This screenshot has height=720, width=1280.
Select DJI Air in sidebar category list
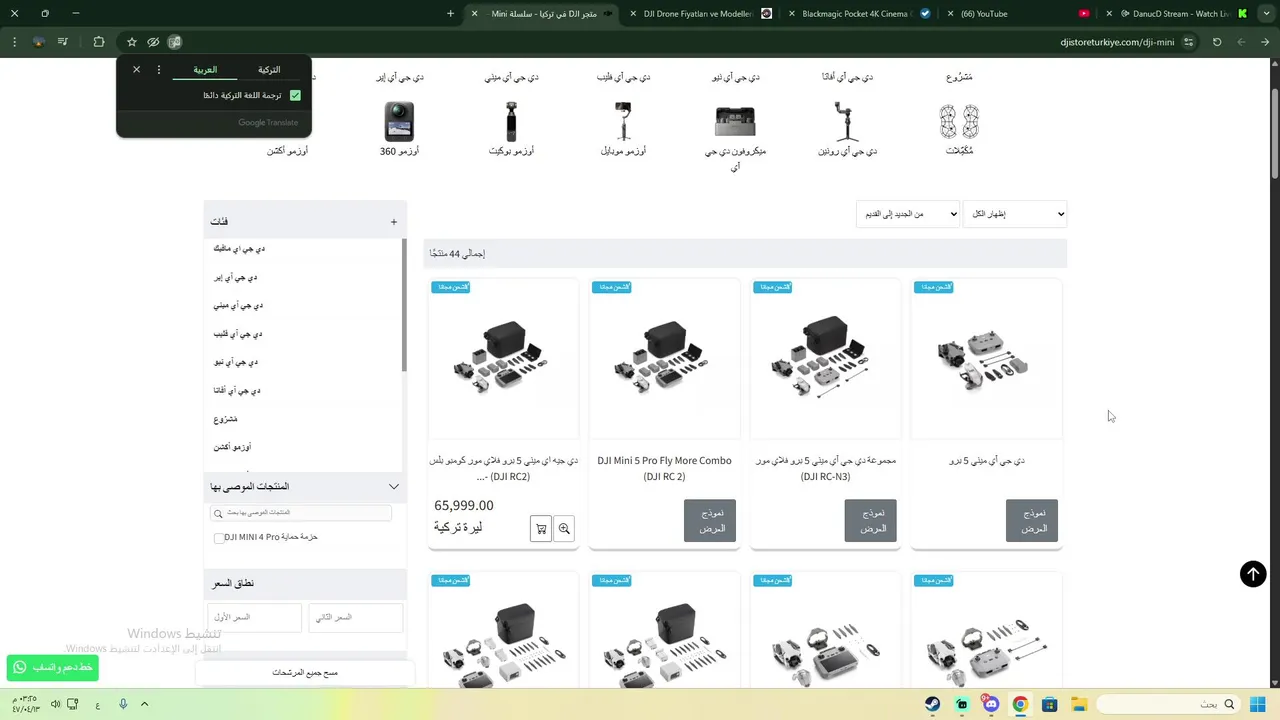[236, 278]
